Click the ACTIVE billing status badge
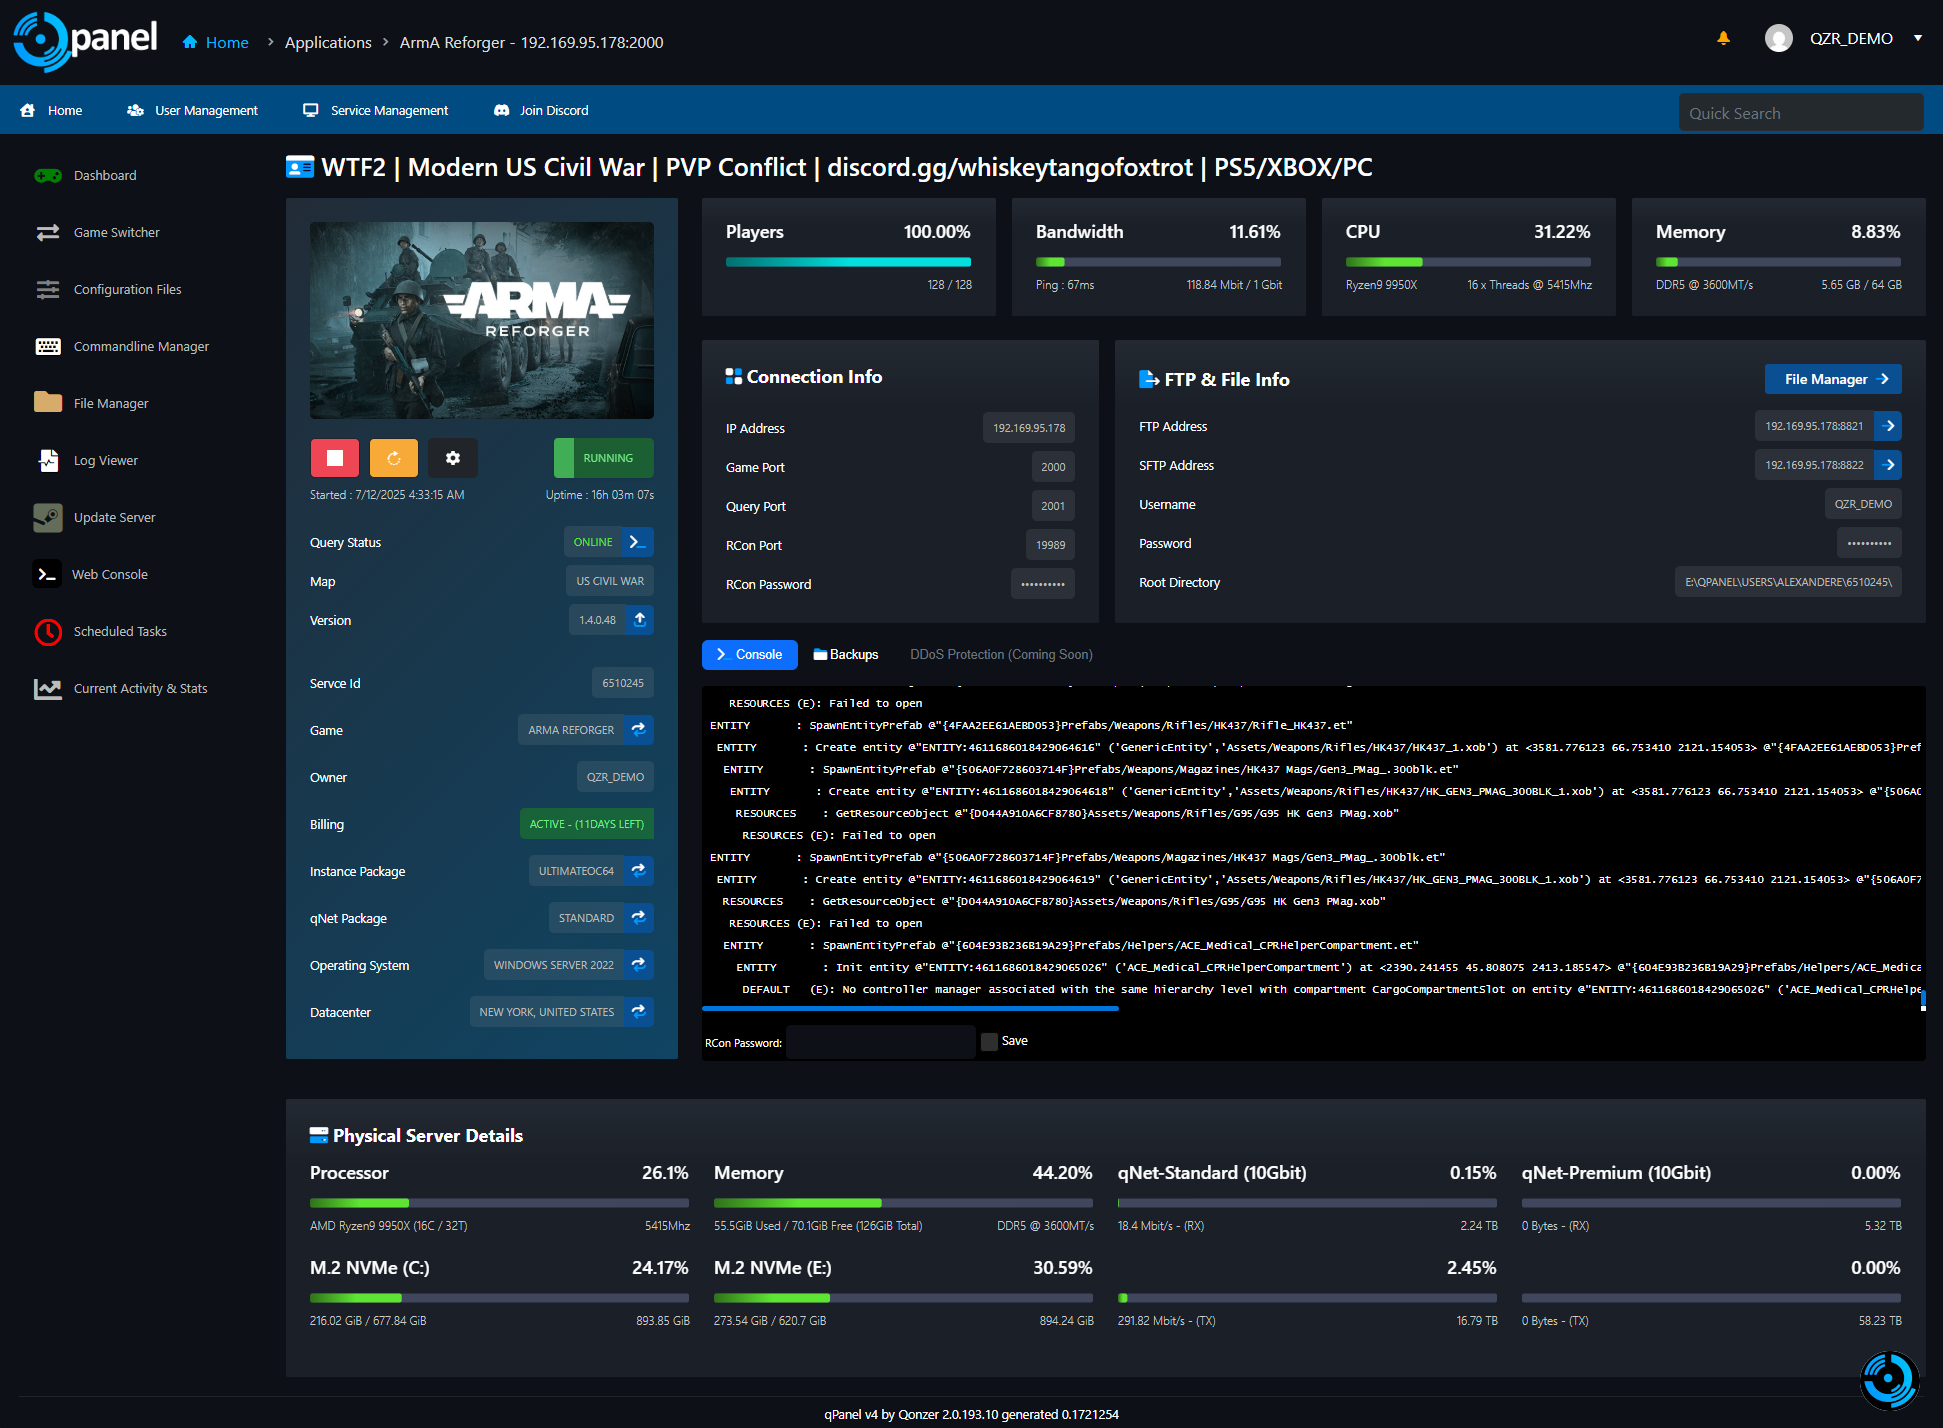Viewport: 1943px width, 1428px height. [587, 824]
